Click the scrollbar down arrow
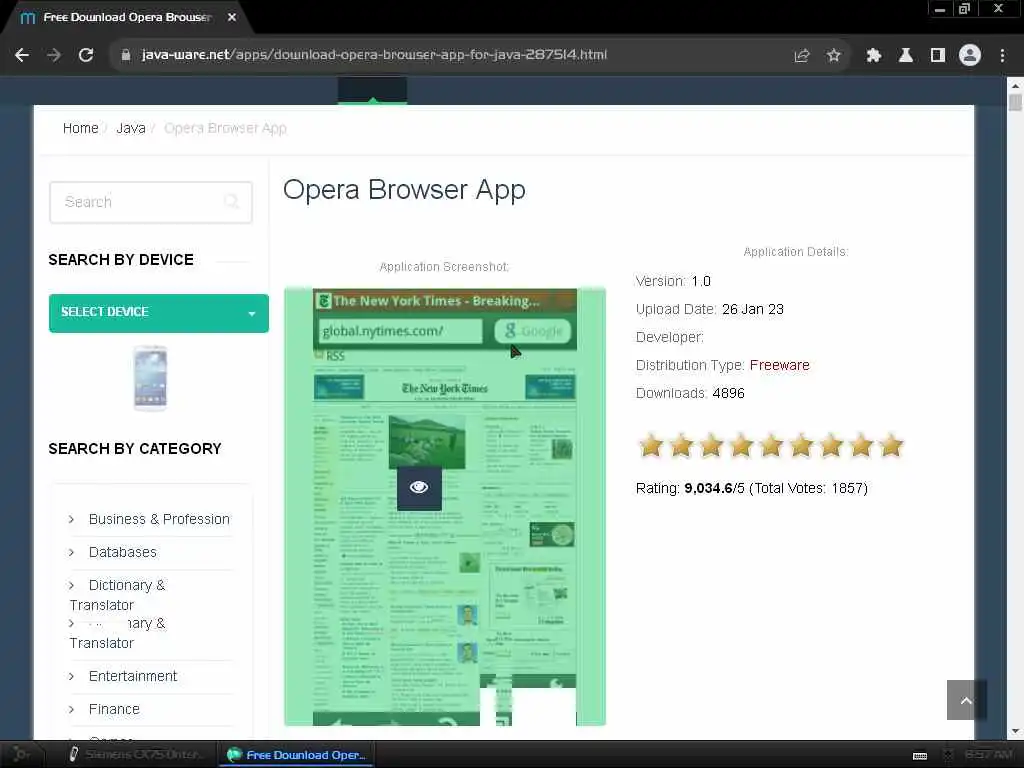 1015,731
